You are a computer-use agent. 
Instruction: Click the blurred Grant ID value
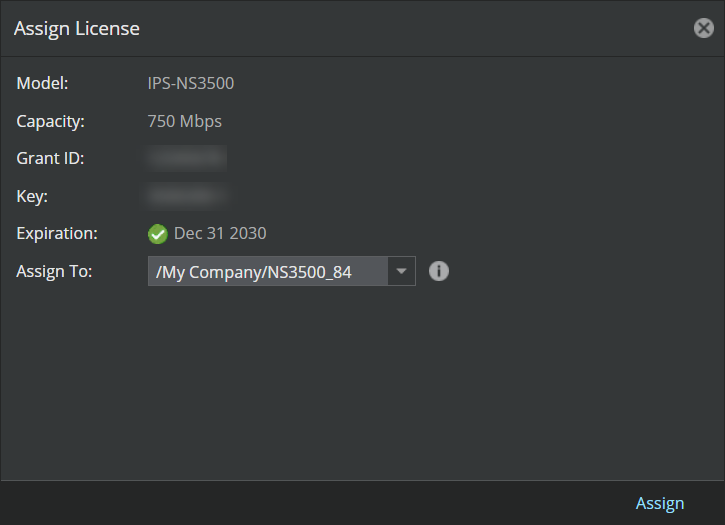click(x=186, y=158)
